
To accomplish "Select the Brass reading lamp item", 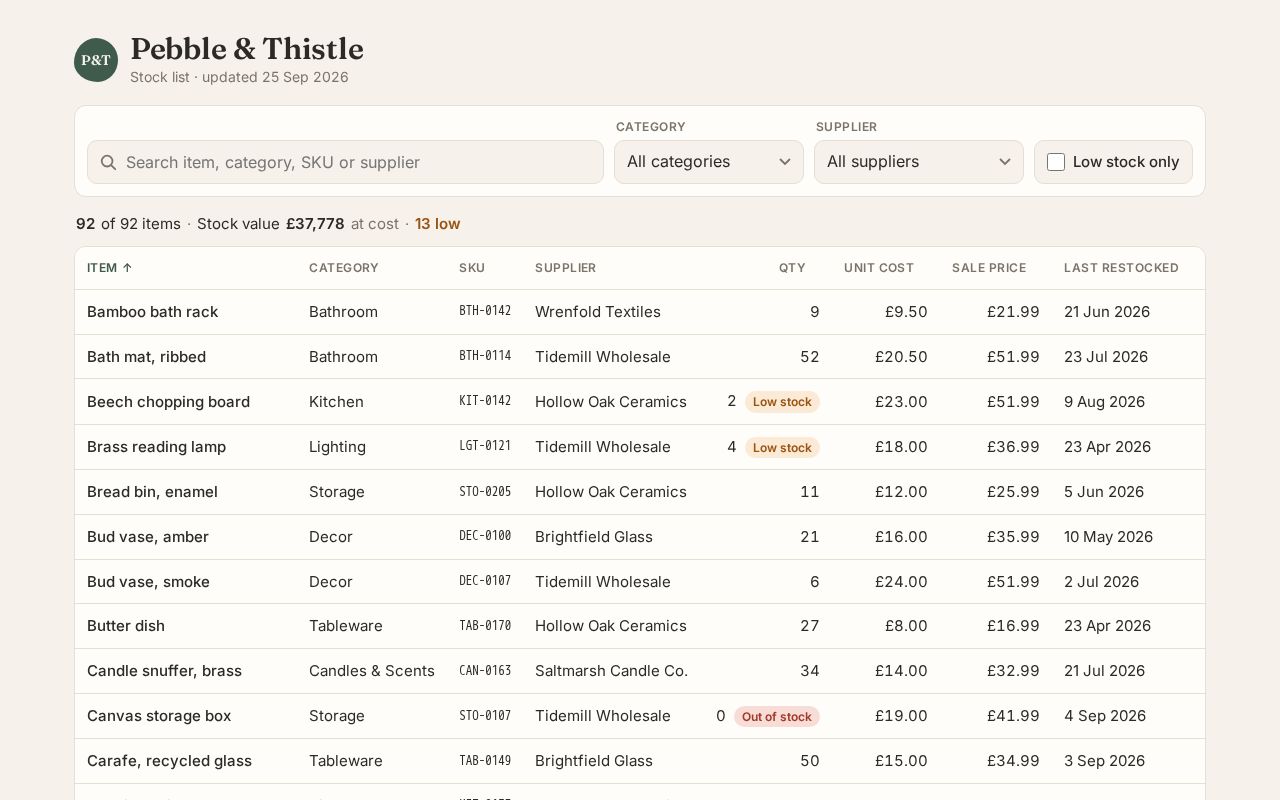I will [x=157, y=447].
